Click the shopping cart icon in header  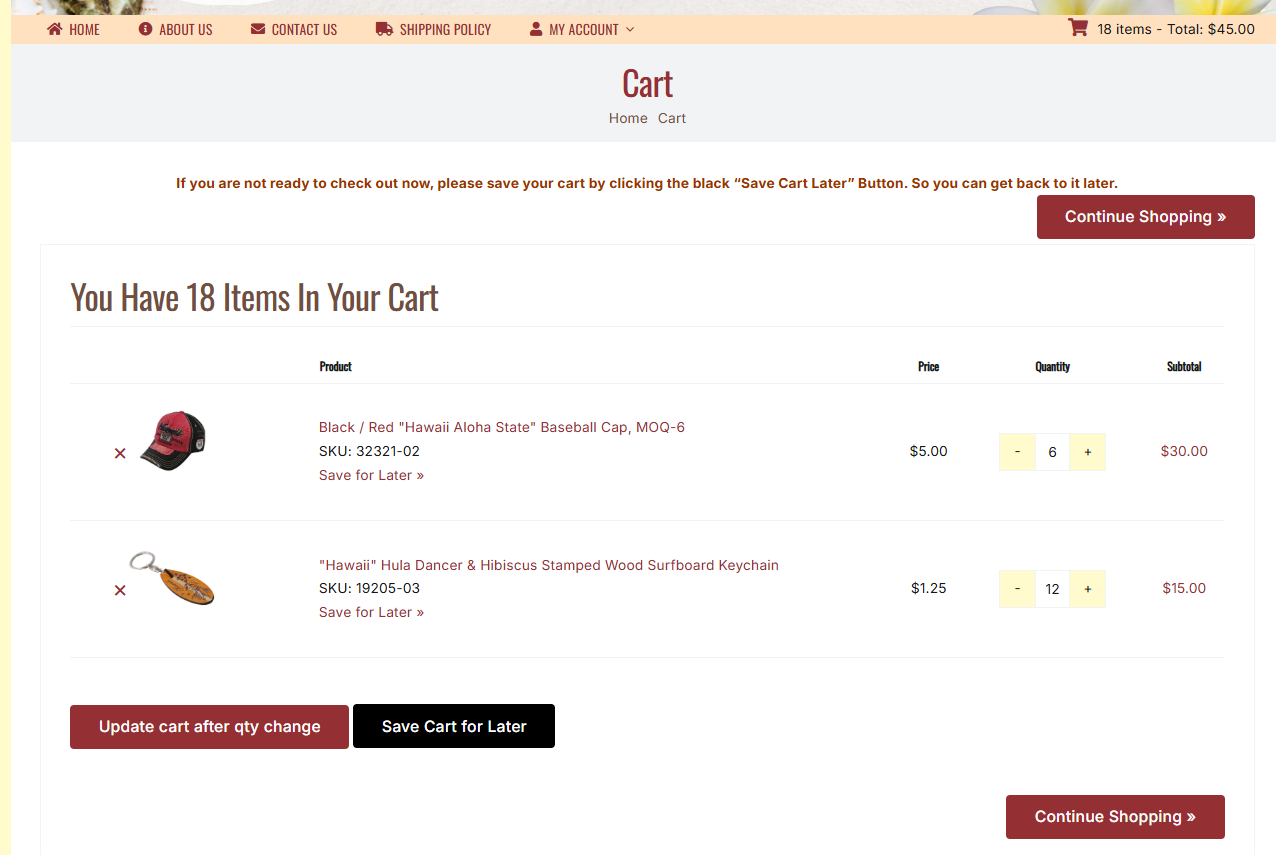point(1077,28)
